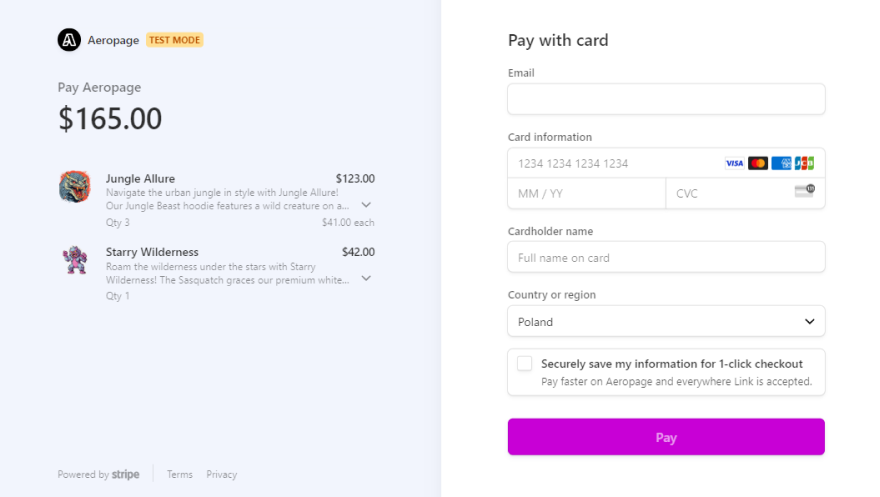Click the Mastercard icon
The image size is (880, 497).
(x=758, y=163)
